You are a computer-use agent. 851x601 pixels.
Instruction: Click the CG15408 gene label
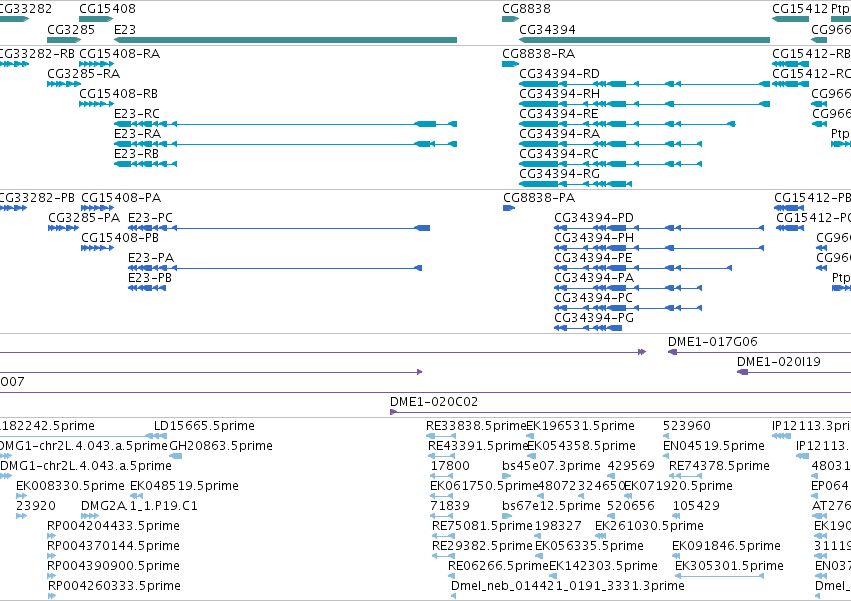coord(107,9)
